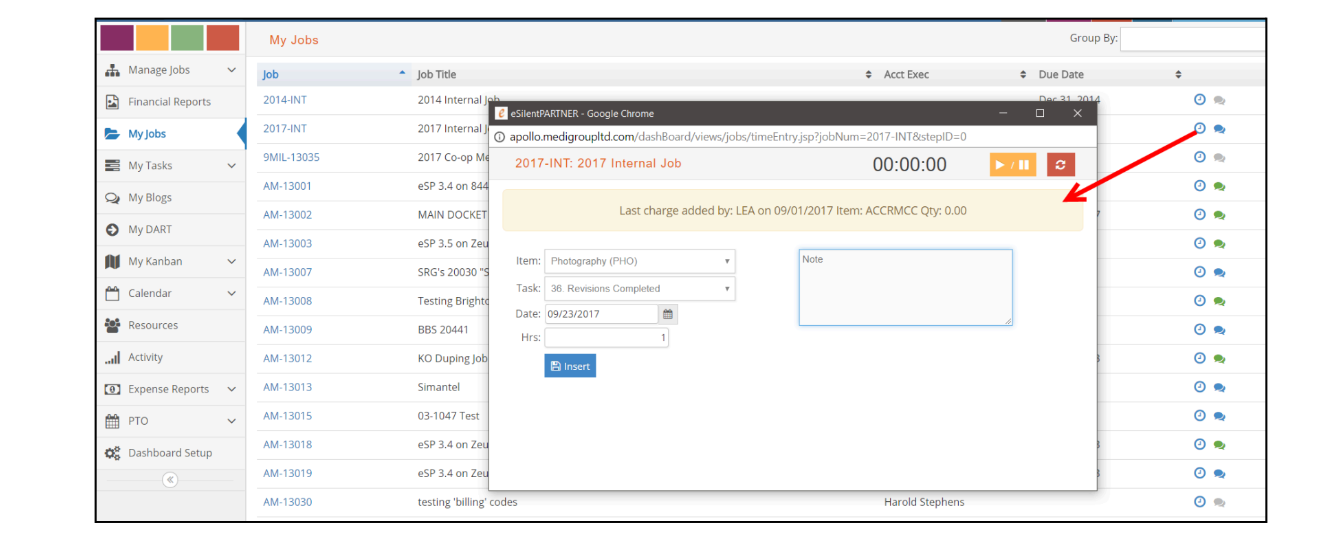Click the Note text area
Viewport: 1322px width, 533px height.
click(905, 288)
